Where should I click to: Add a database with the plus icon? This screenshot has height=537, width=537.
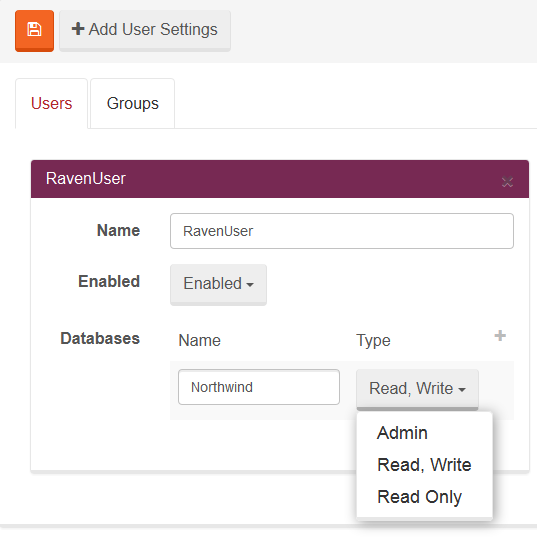pyautogui.click(x=500, y=336)
